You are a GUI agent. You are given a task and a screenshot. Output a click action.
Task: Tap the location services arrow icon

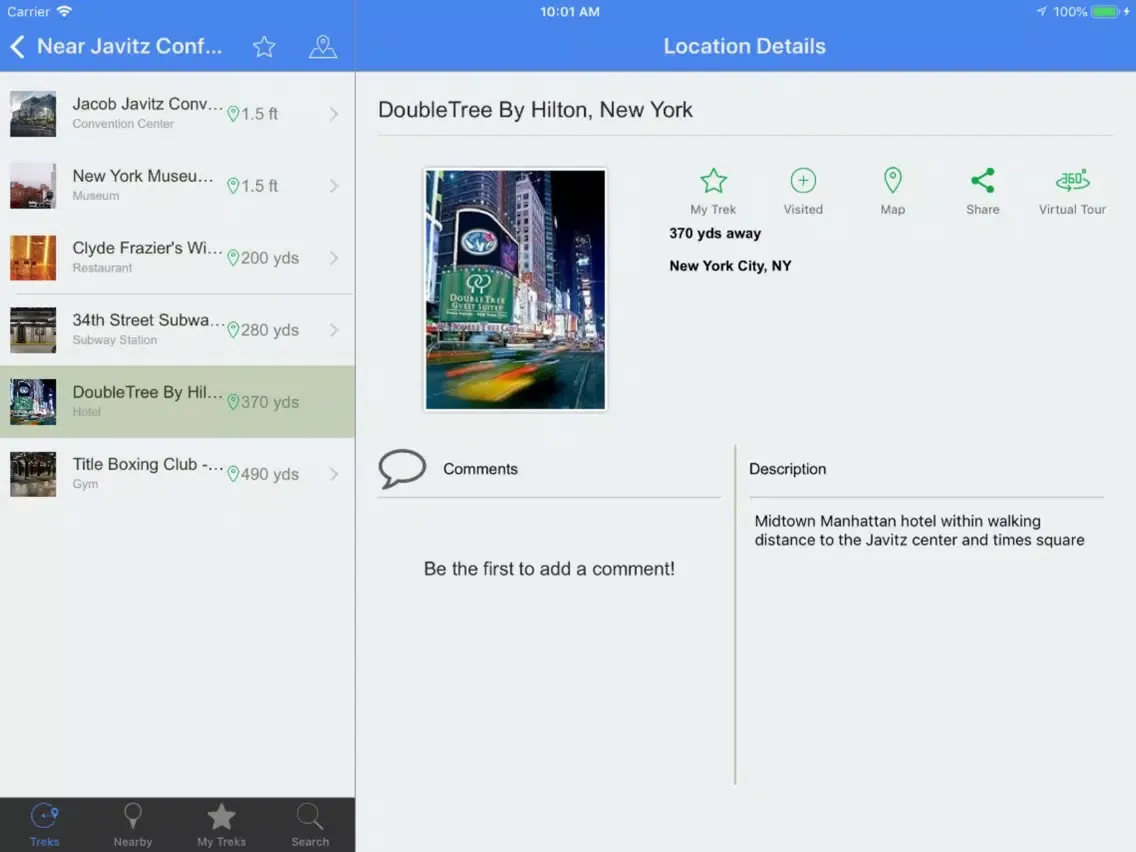pyautogui.click(x=1042, y=12)
